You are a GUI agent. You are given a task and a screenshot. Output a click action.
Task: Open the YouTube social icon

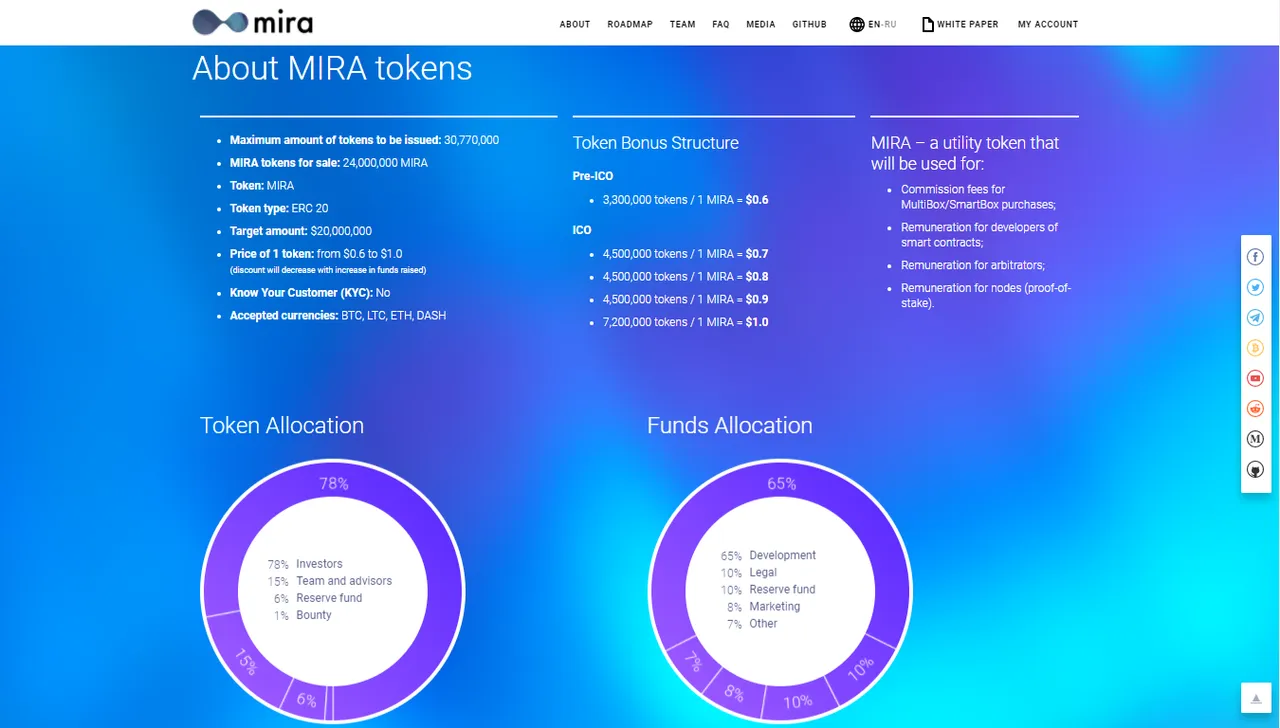tap(1256, 379)
